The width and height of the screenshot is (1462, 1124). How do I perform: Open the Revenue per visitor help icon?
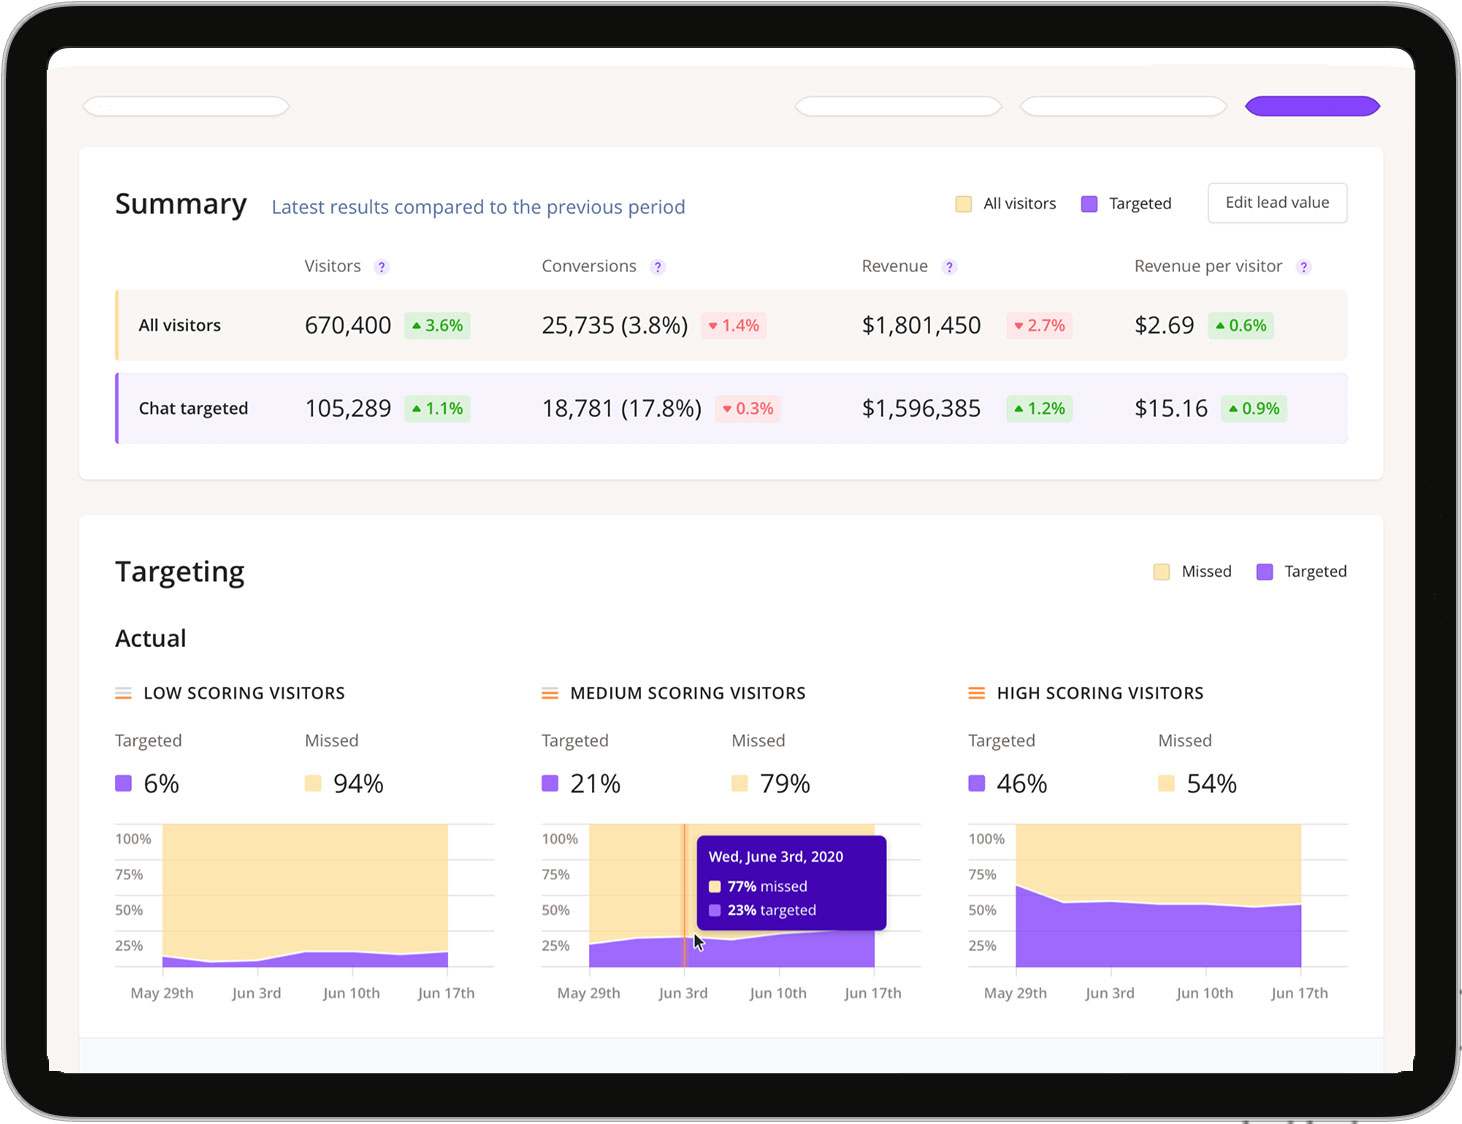click(x=1303, y=266)
